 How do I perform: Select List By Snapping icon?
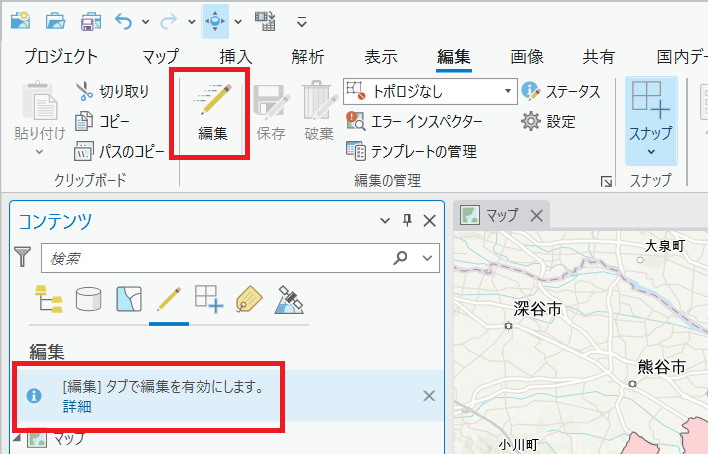point(209,299)
